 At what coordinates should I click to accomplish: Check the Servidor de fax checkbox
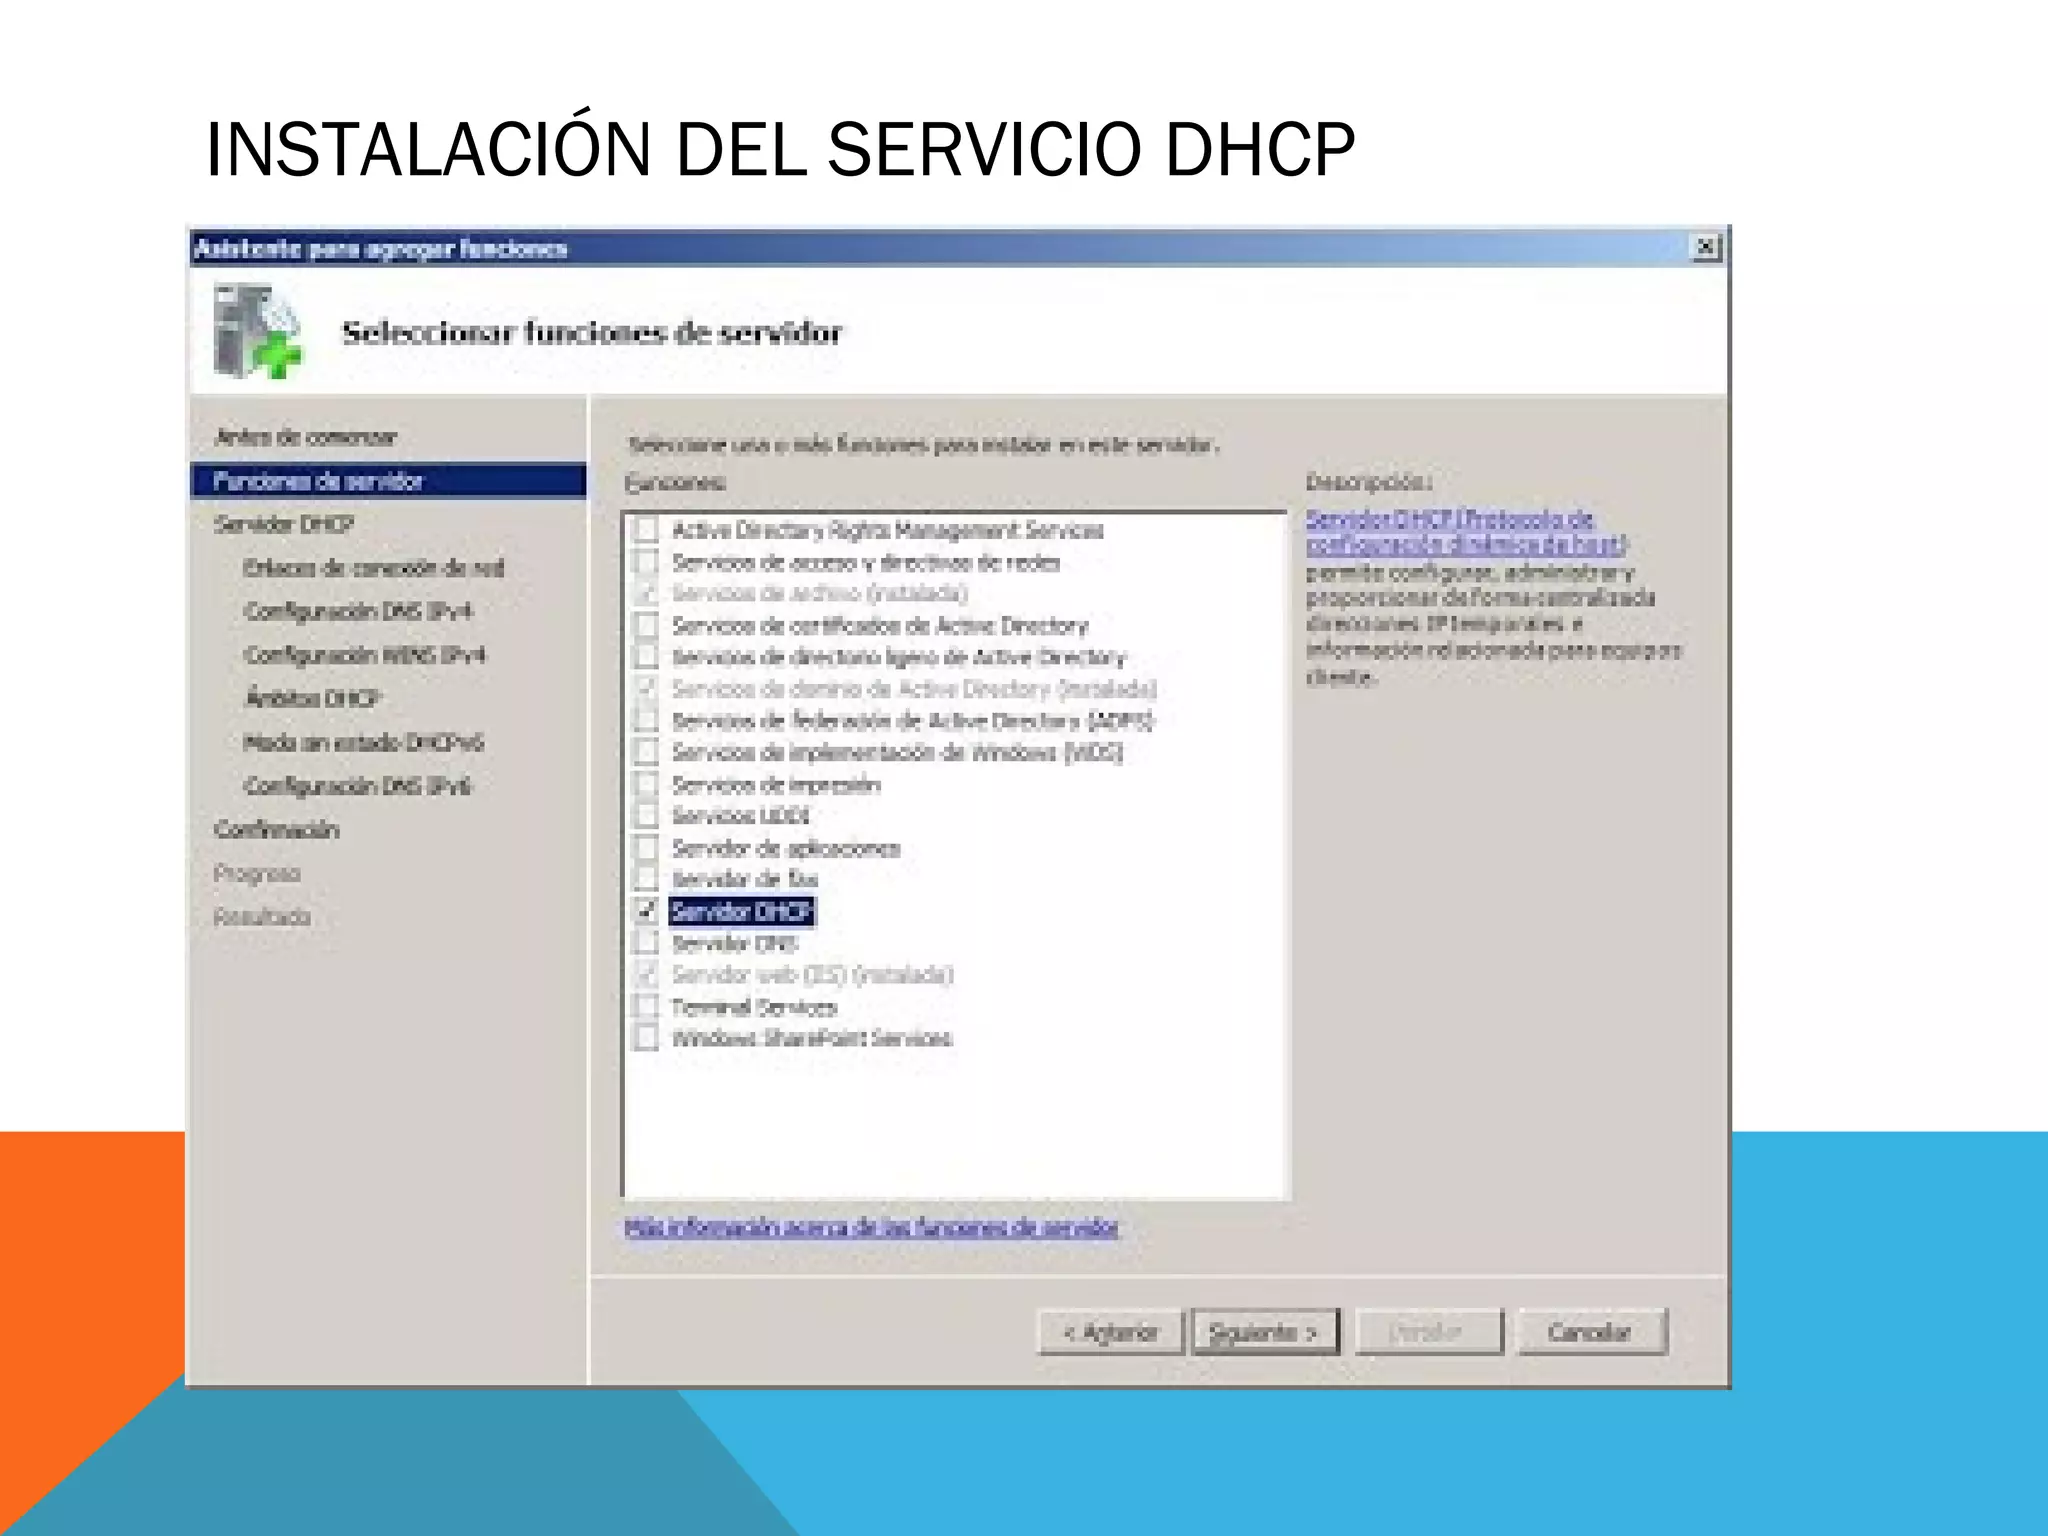tap(647, 879)
